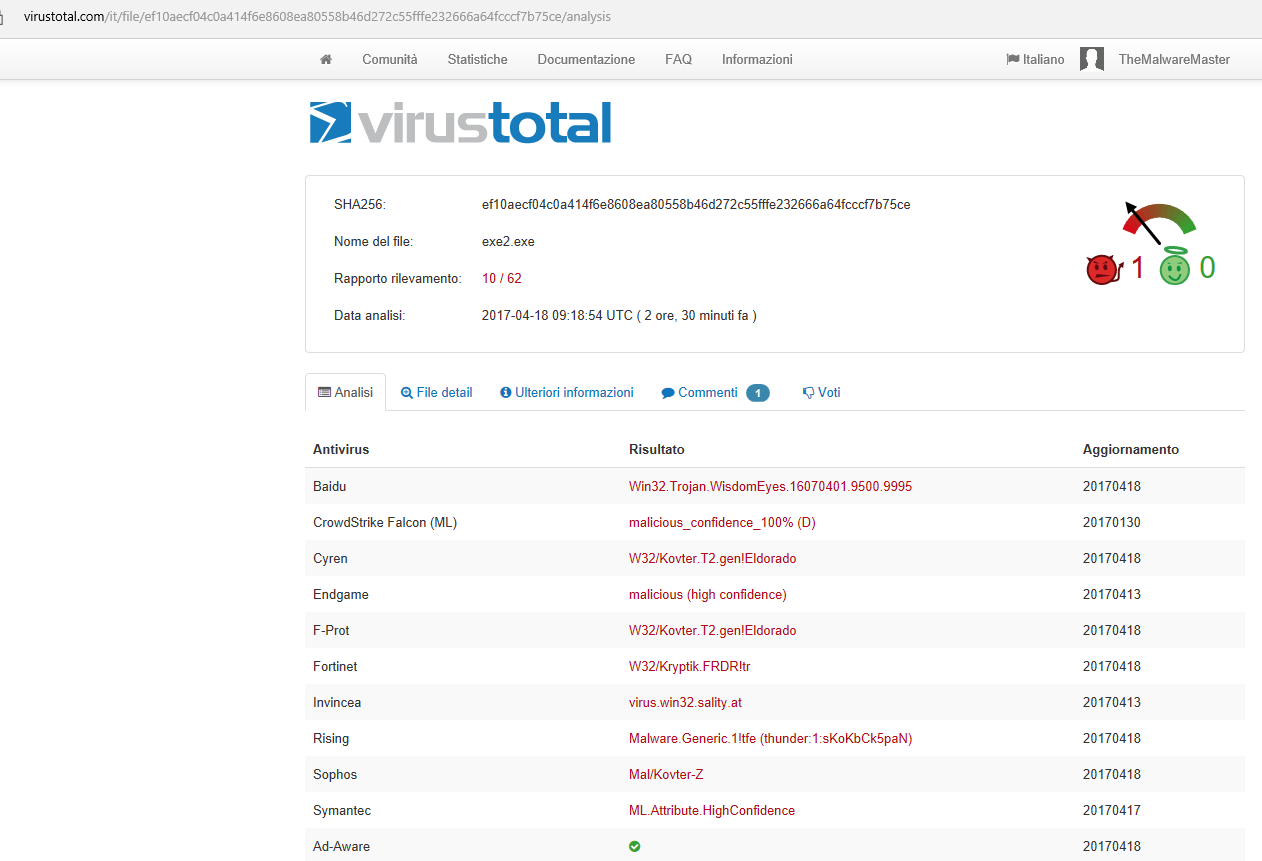Click the Antivirus column header
This screenshot has width=1262, height=861.
[341, 449]
